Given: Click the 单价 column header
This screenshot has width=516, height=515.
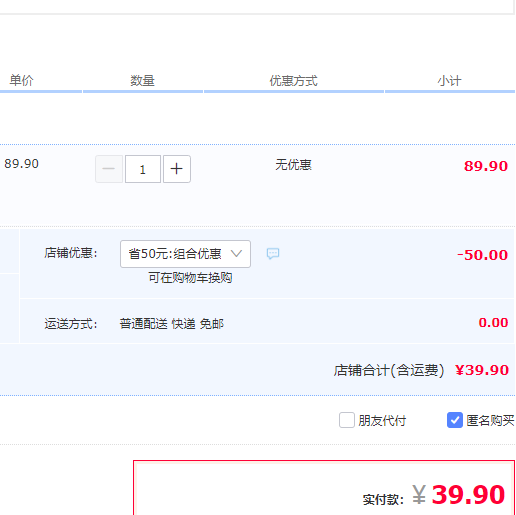Looking at the screenshot, I should (x=22, y=80).
